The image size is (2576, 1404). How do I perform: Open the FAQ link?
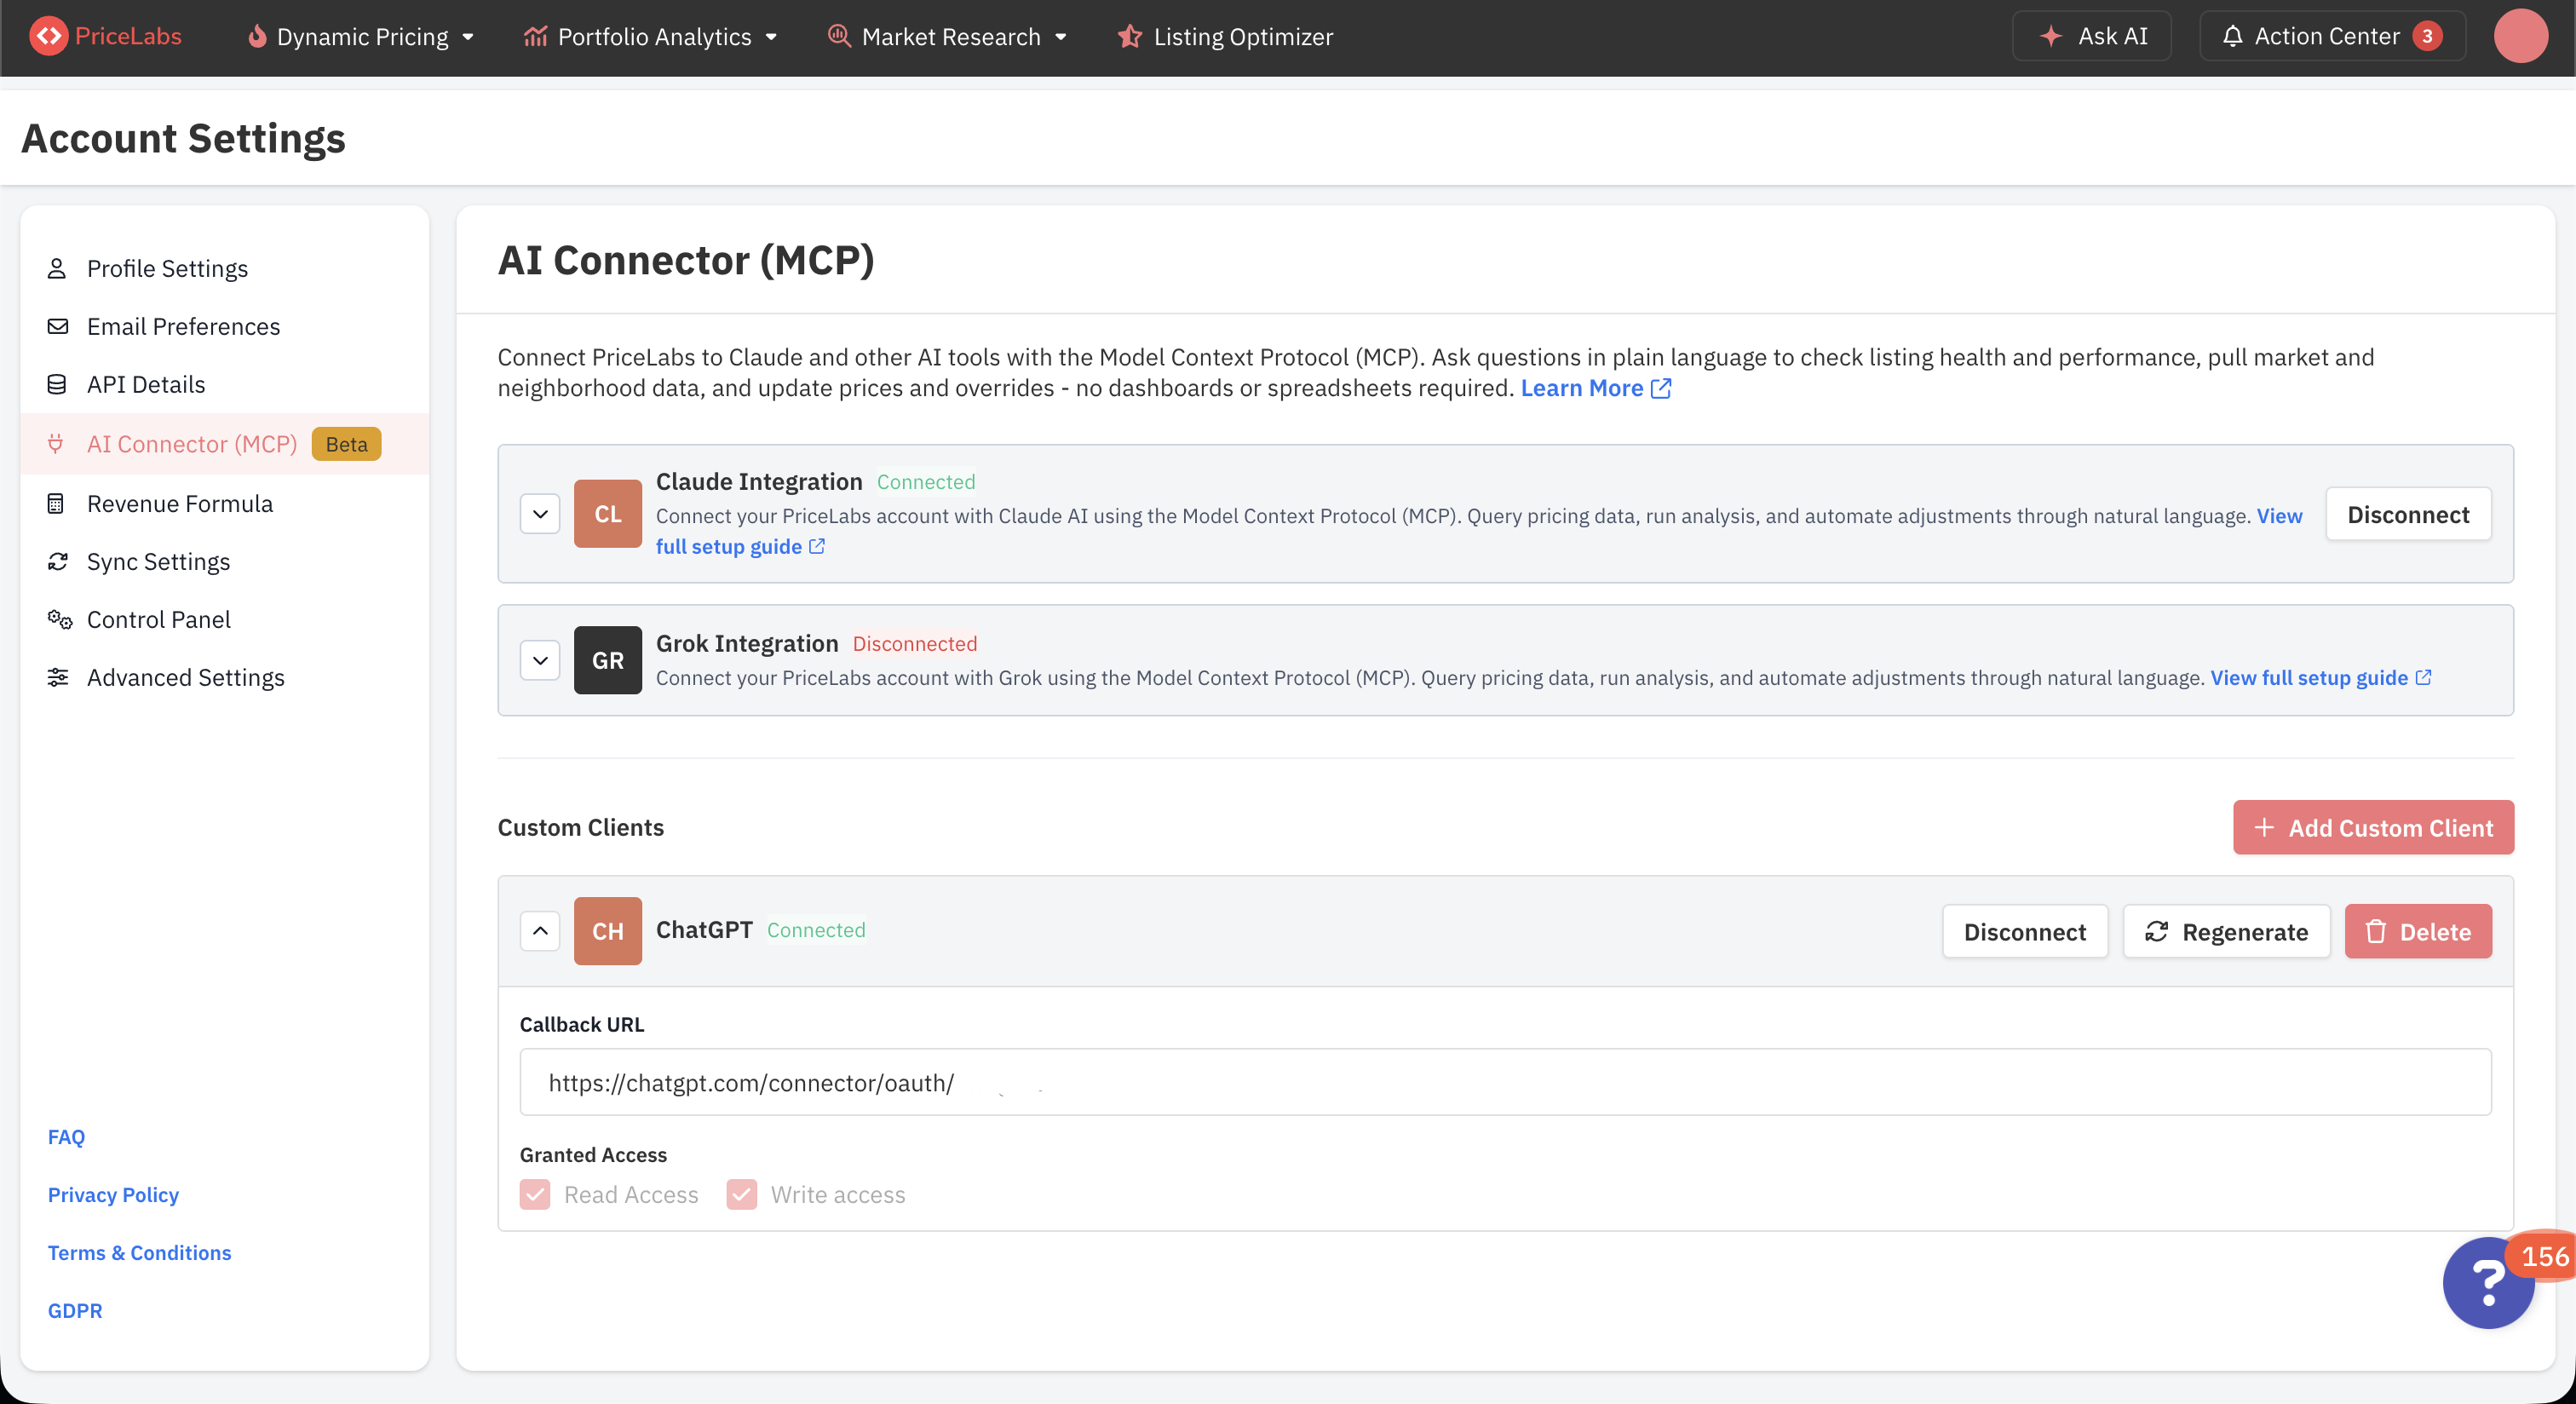coord(66,1136)
